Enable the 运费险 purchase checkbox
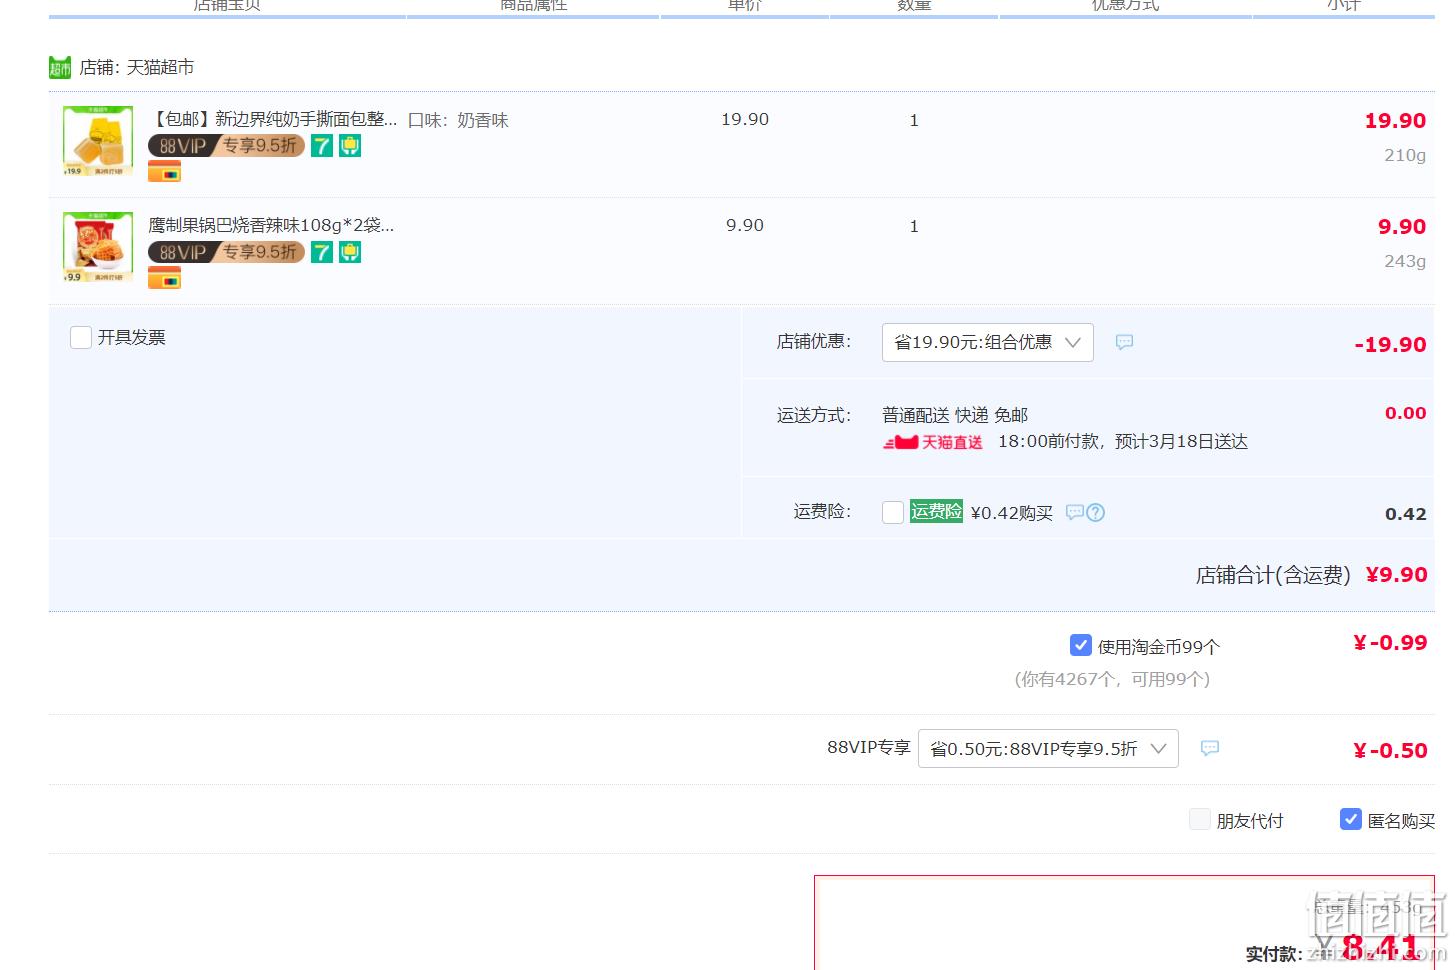This screenshot has height=970, width=1456. [893, 512]
